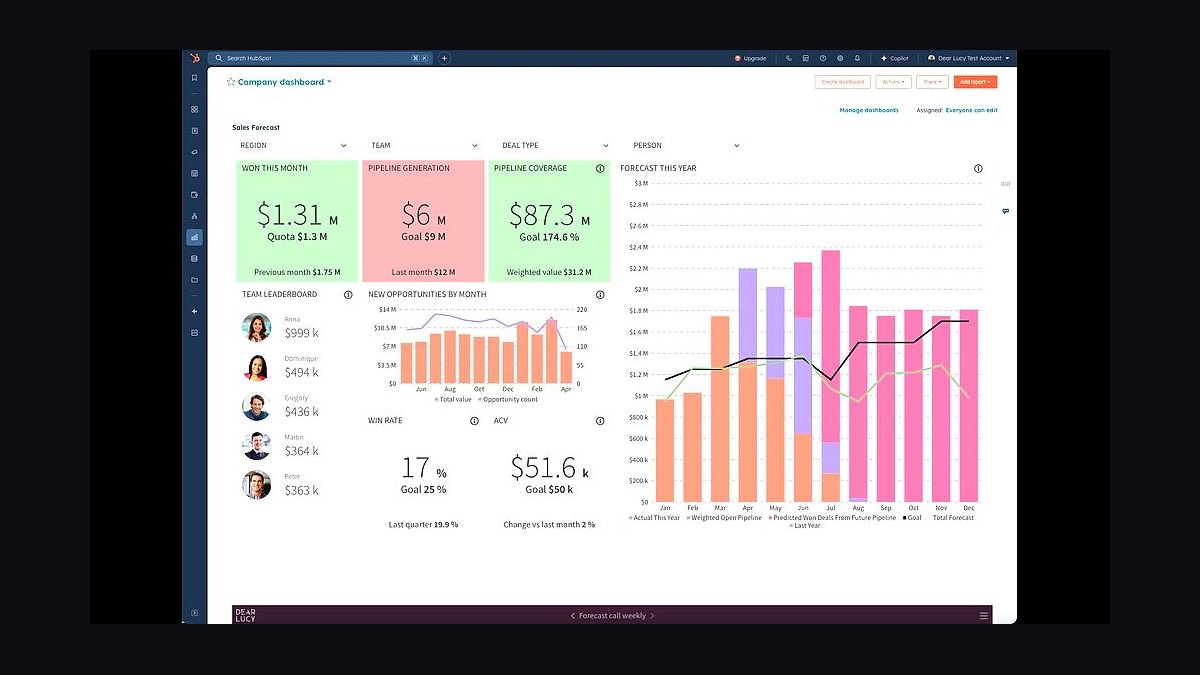The image size is (1200, 675).
Task: Select Martin's avatar in the leaderboard
Action: (257, 445)
